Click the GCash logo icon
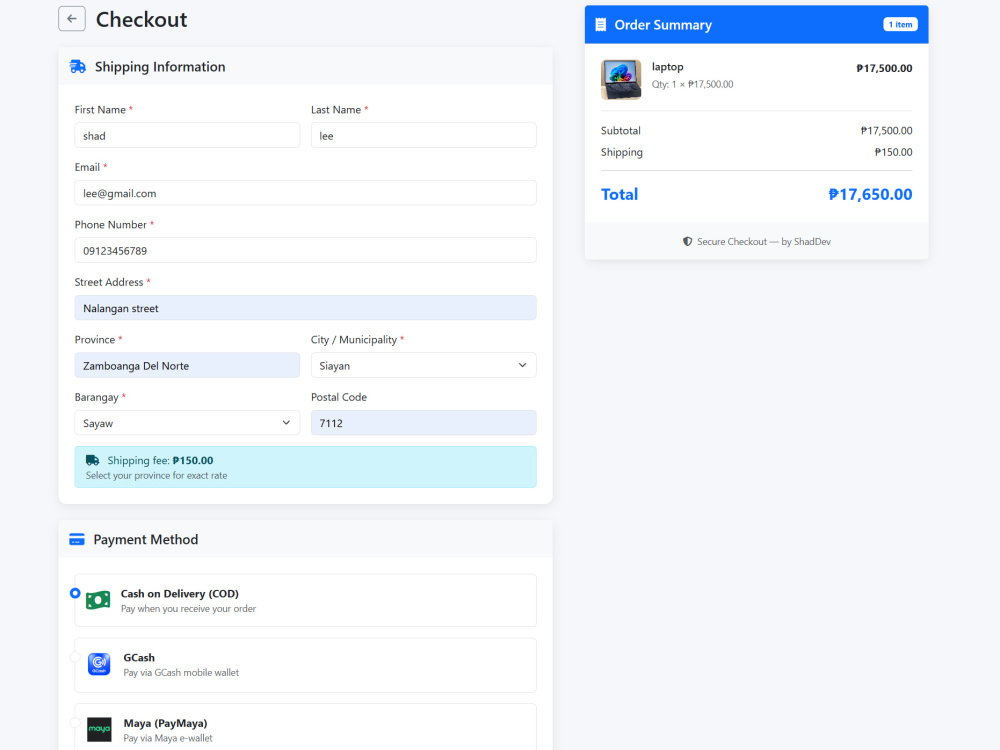Viewport: 1000px width, 750px height. tap(99, 664)
